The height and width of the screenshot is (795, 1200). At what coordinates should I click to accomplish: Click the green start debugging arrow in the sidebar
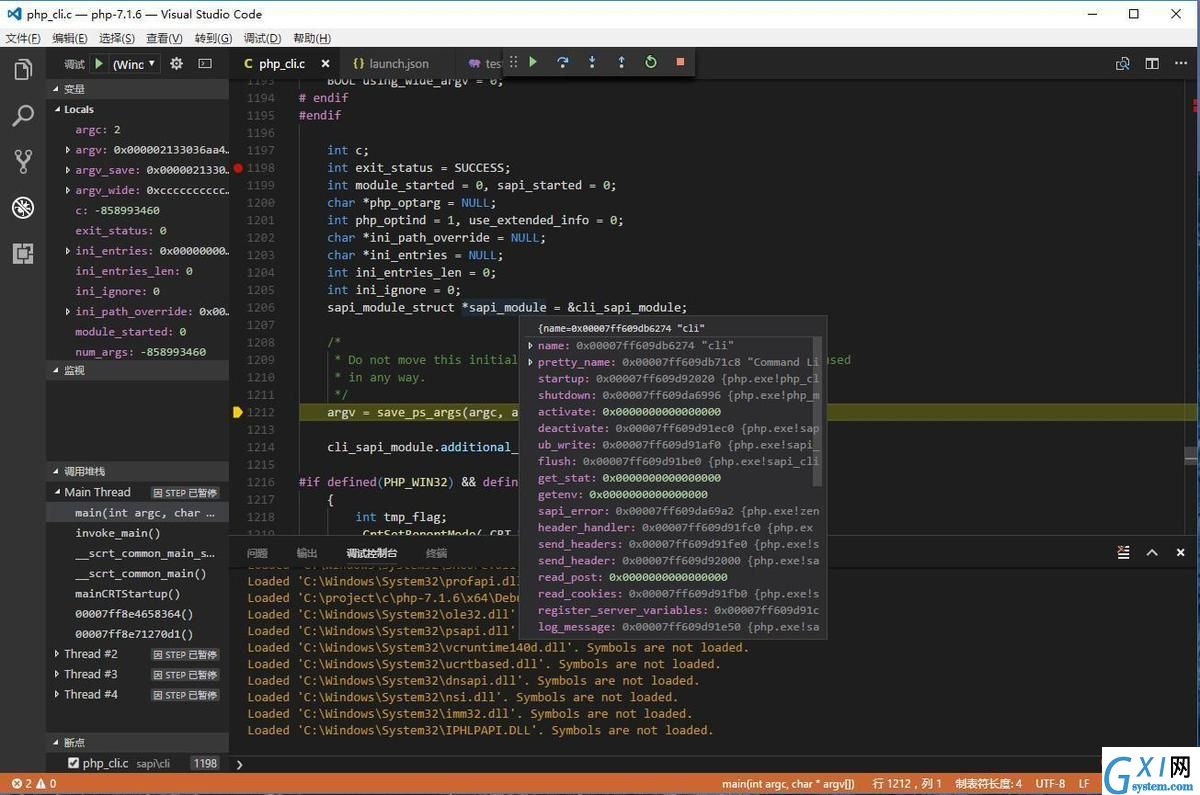coord(99,63)
